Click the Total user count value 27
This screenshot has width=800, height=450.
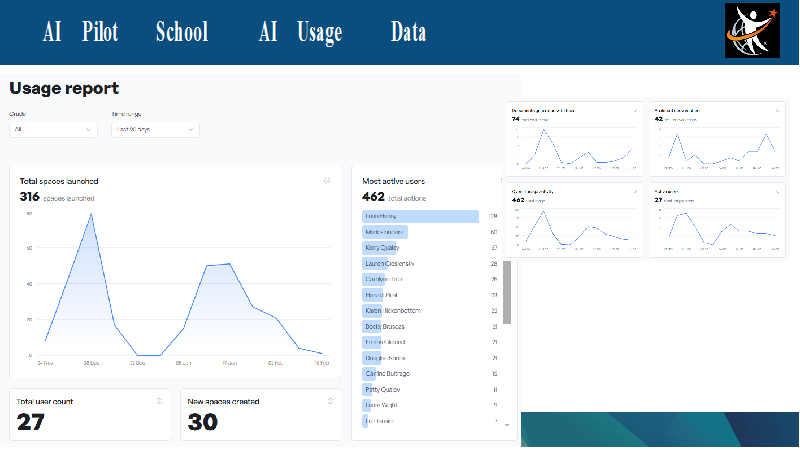pos(31,422)
